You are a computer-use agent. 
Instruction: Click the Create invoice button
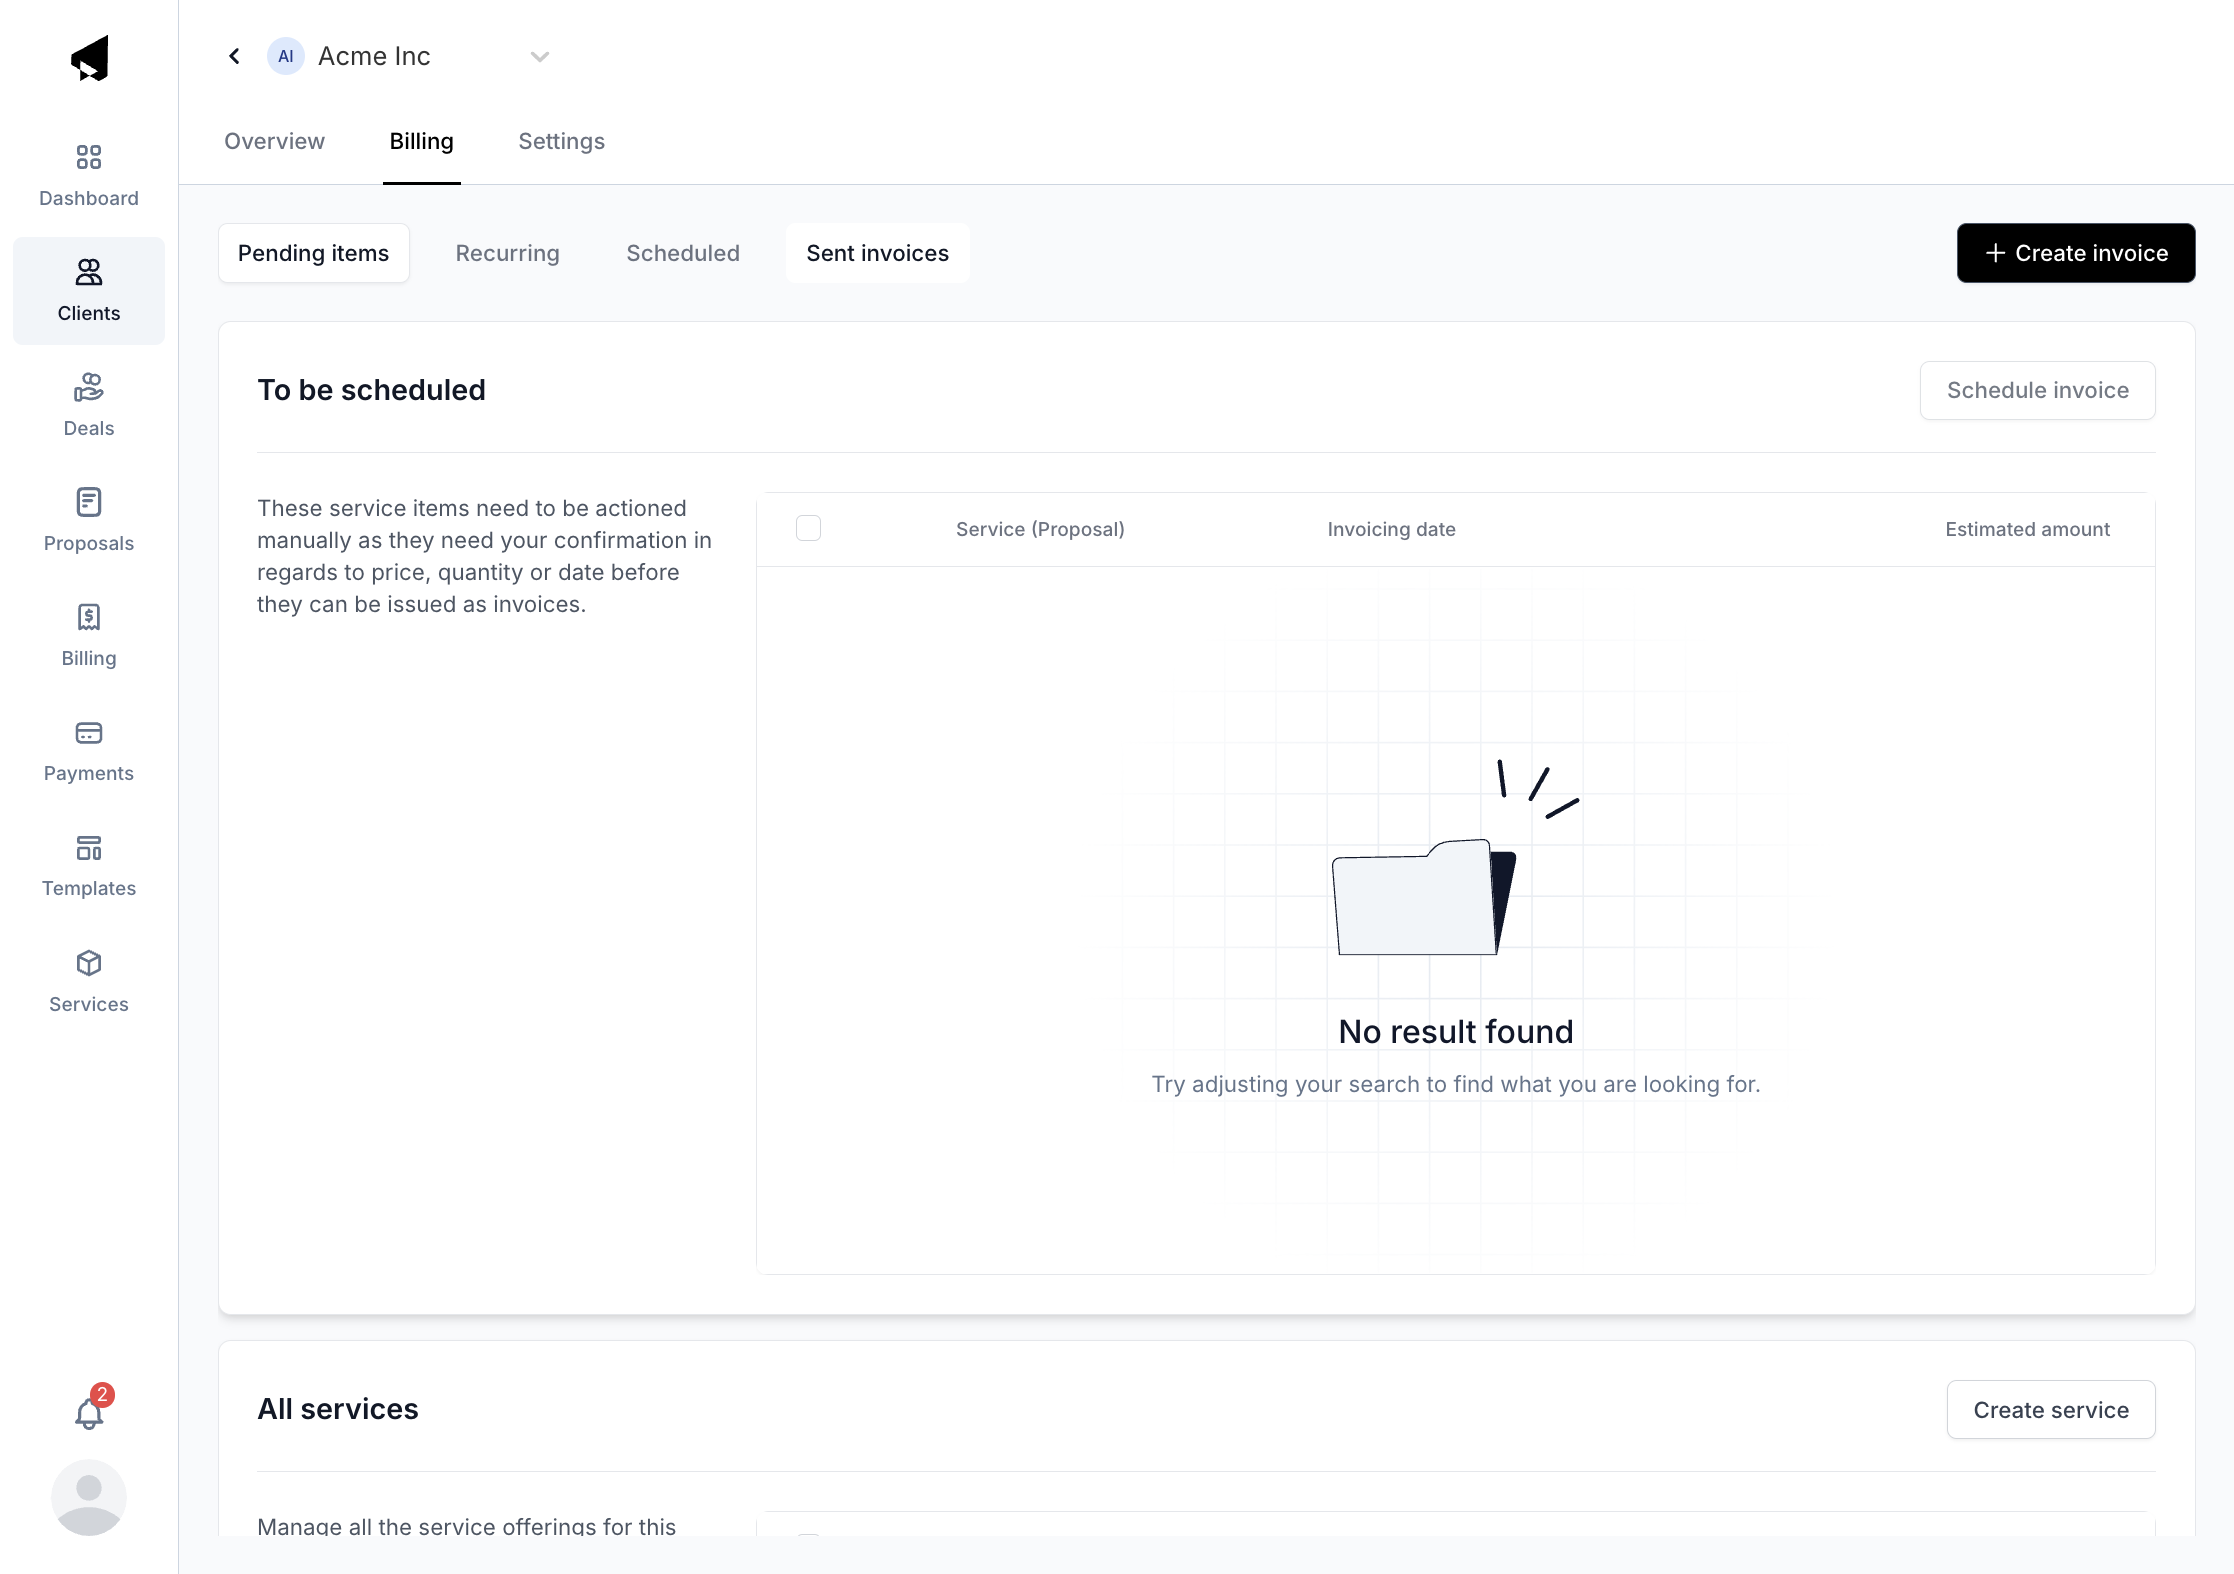(2076, 253)
